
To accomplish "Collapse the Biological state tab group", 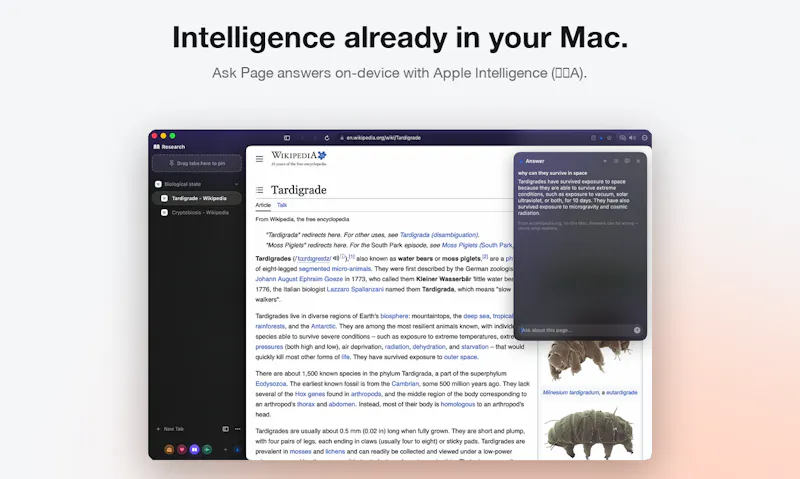I will point(236,184).
